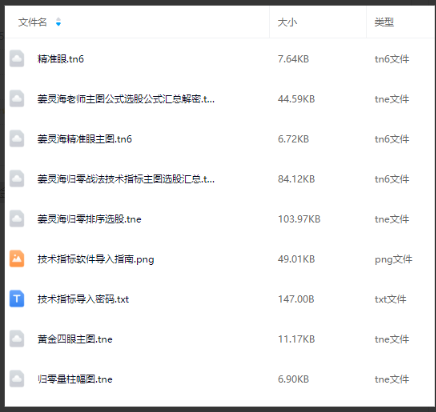Click the 6.72KB size cell
Viewport: 436px width, 412px height.
[x=293, y=139]
